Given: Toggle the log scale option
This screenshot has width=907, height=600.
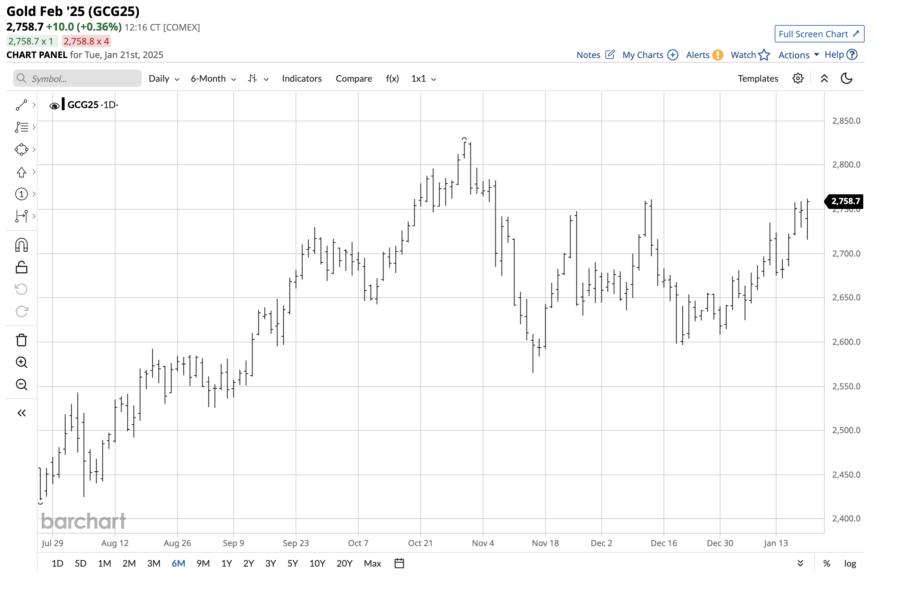Looking at the screenshot, I should [x=849, y=563].
